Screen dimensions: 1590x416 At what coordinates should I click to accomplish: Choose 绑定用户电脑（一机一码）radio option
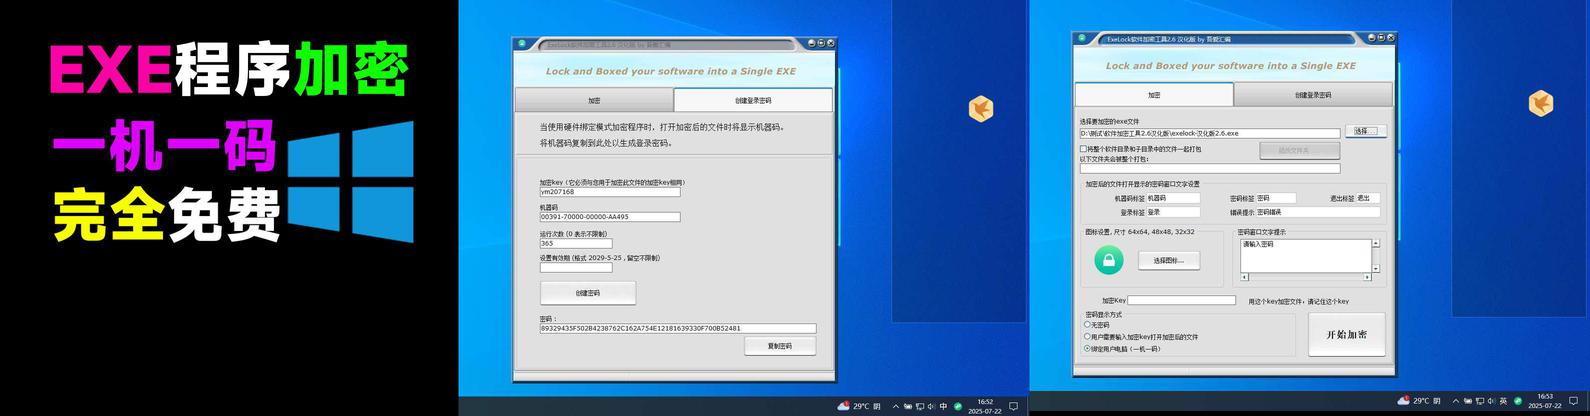click(x=1088, y=349)
